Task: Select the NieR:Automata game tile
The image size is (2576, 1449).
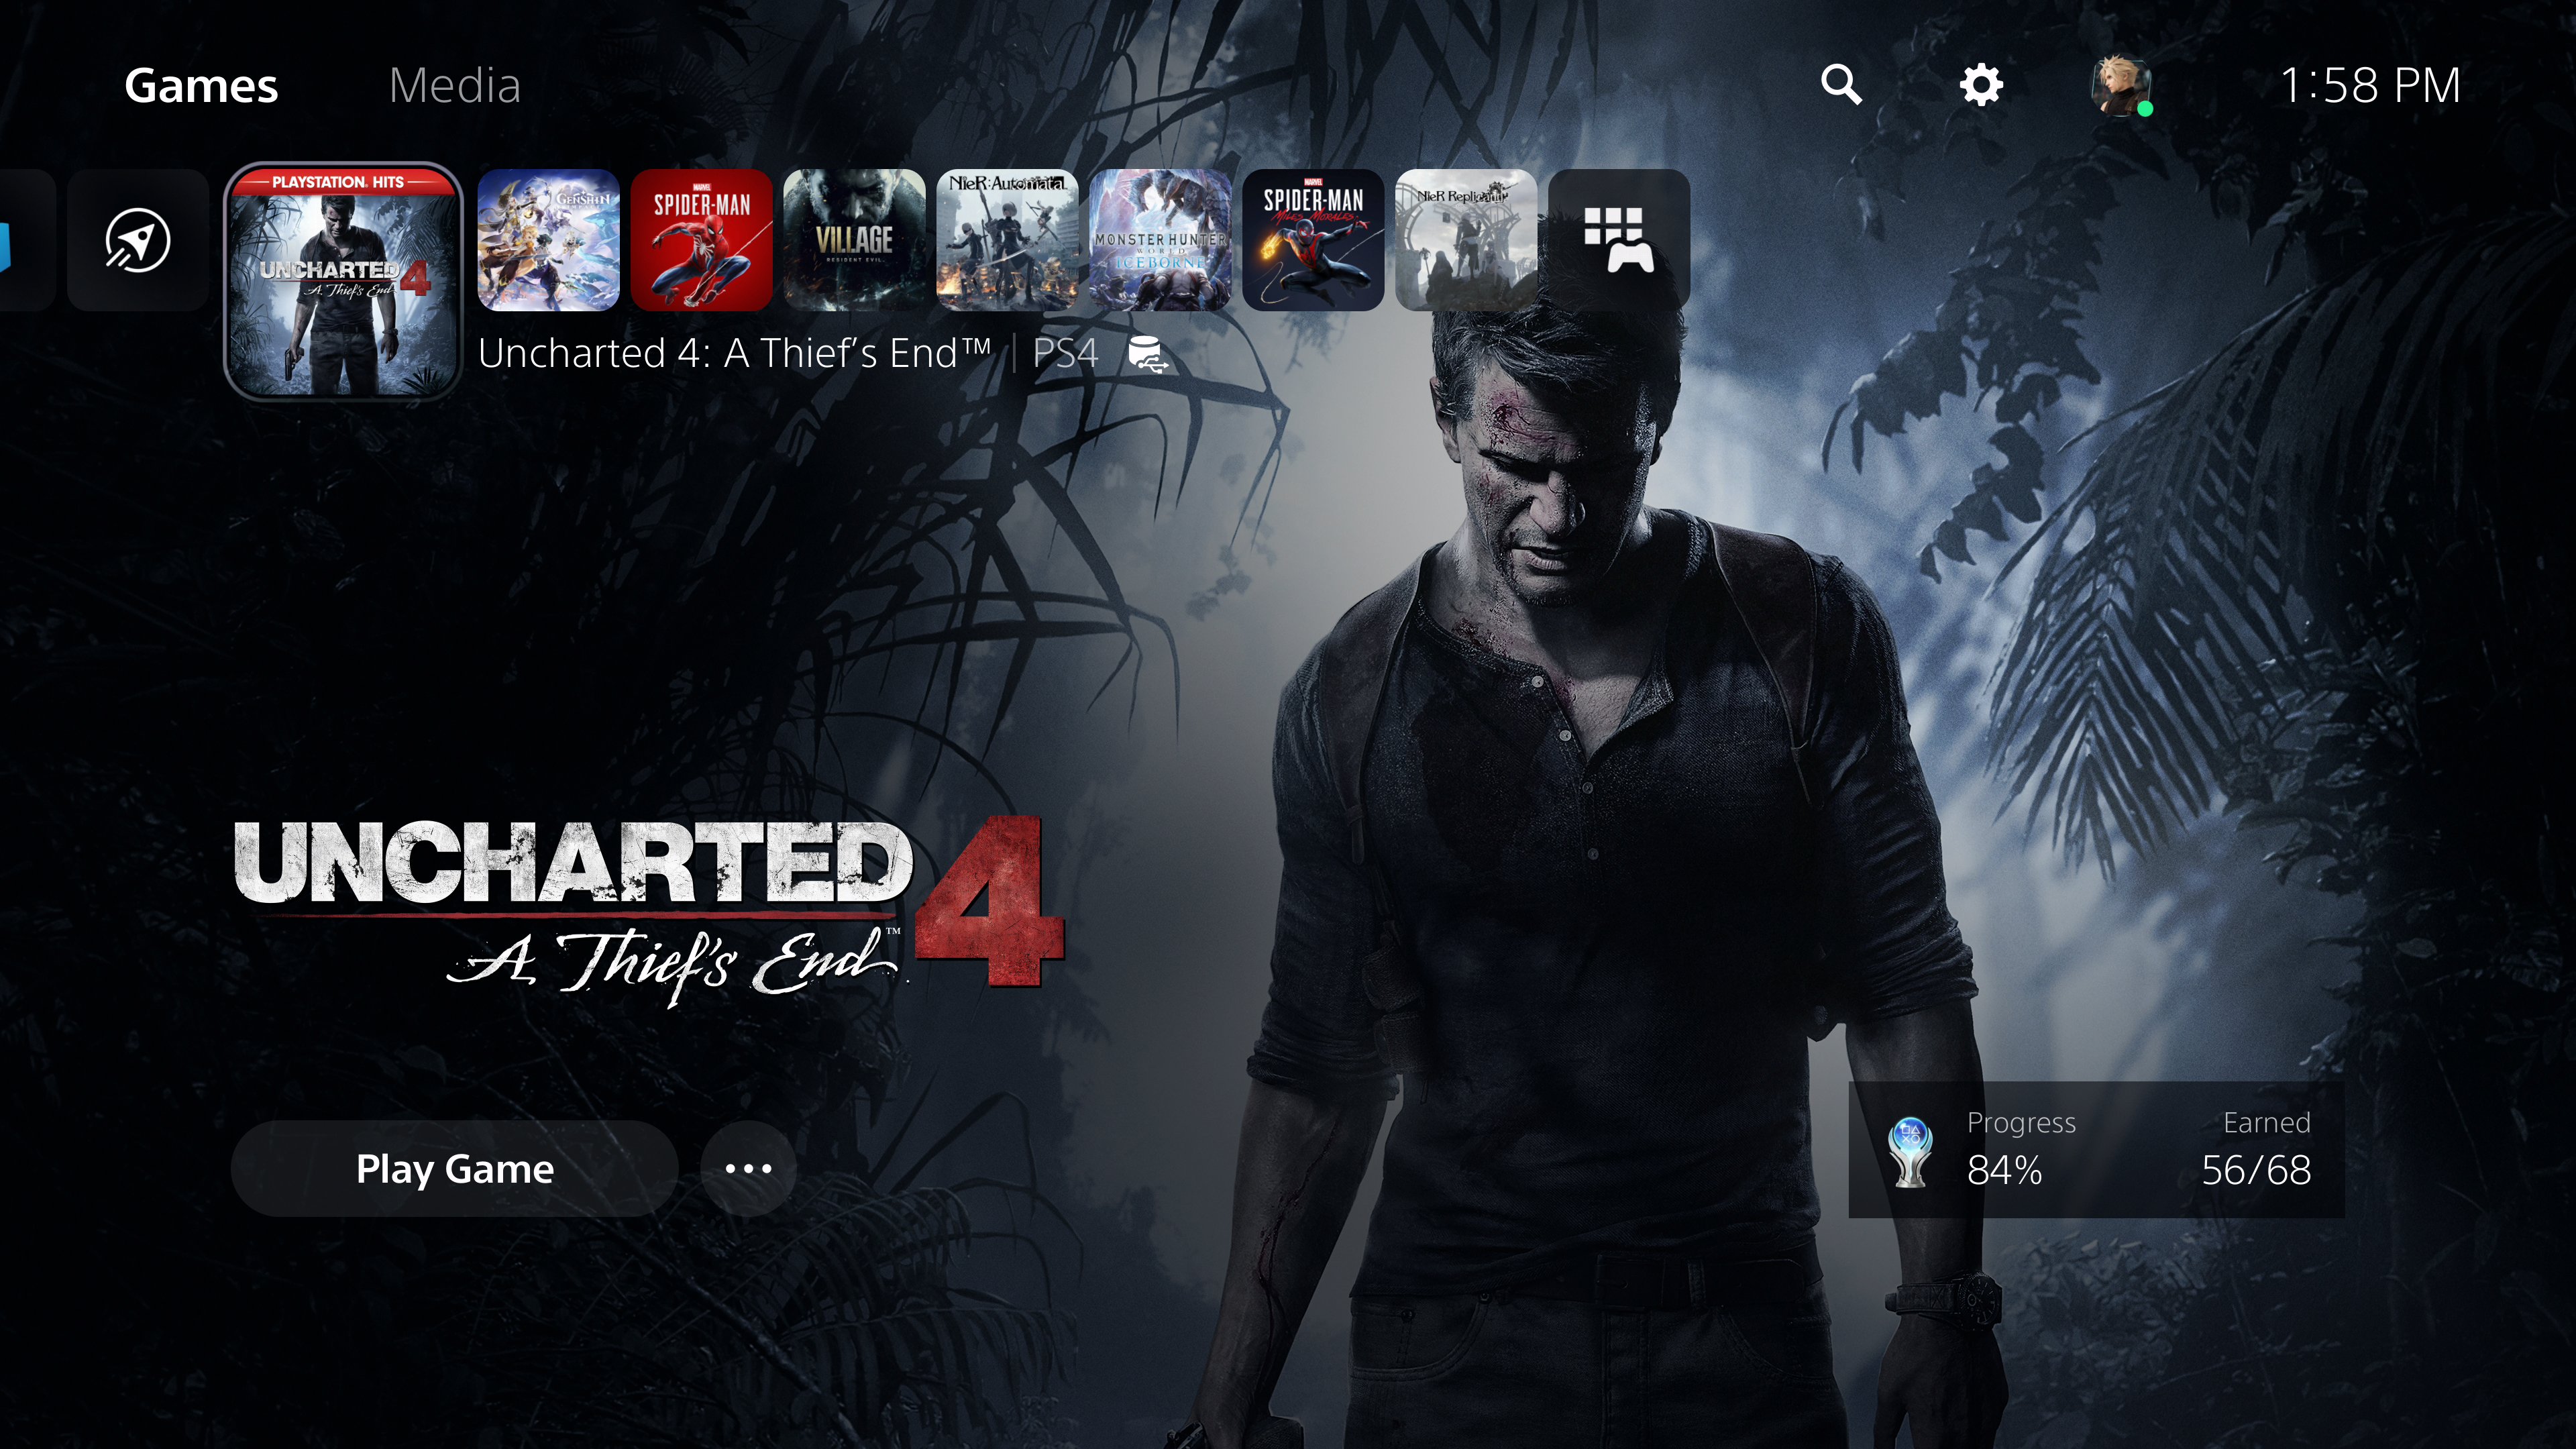Action: (1007, 240)
